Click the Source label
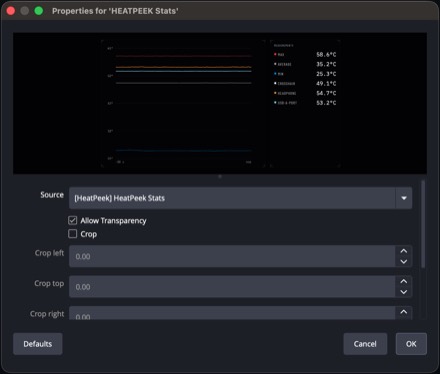Screen dimensions: 440x374 click(x=52, y=195)
